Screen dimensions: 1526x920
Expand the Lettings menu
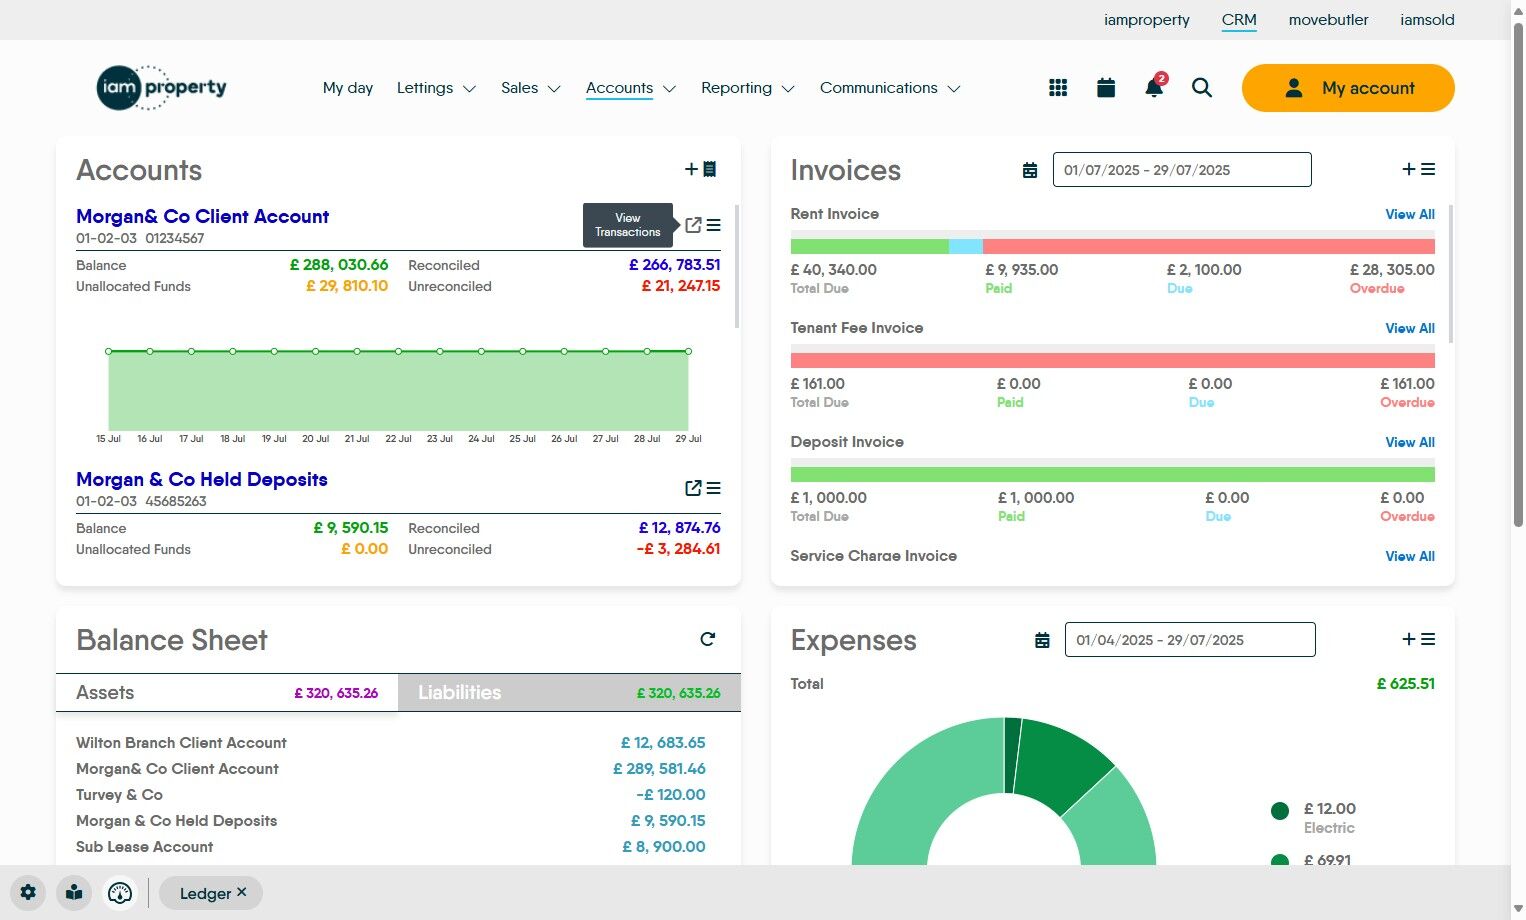pos(436,88)
